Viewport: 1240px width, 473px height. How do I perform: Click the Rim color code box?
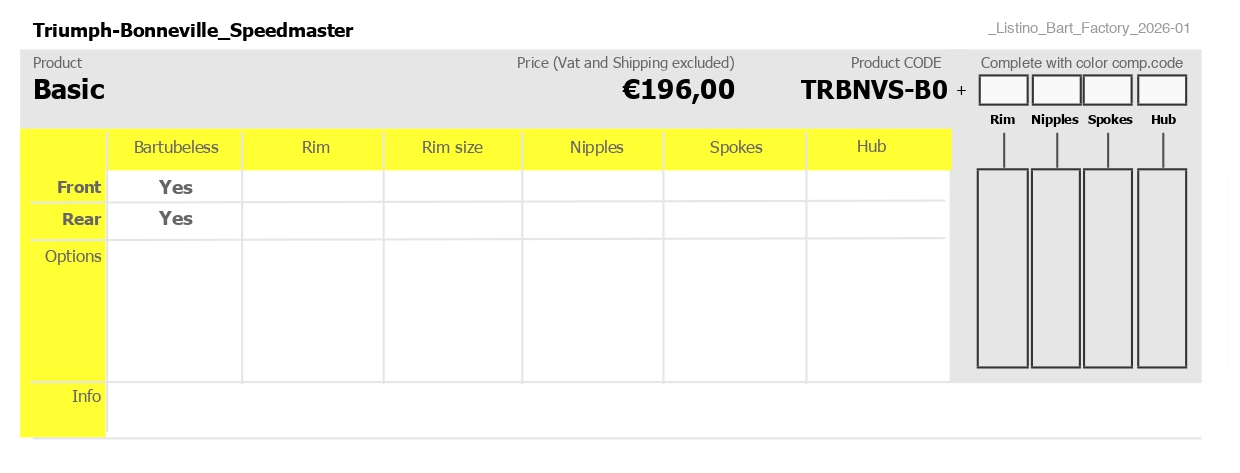[1003, 90]
